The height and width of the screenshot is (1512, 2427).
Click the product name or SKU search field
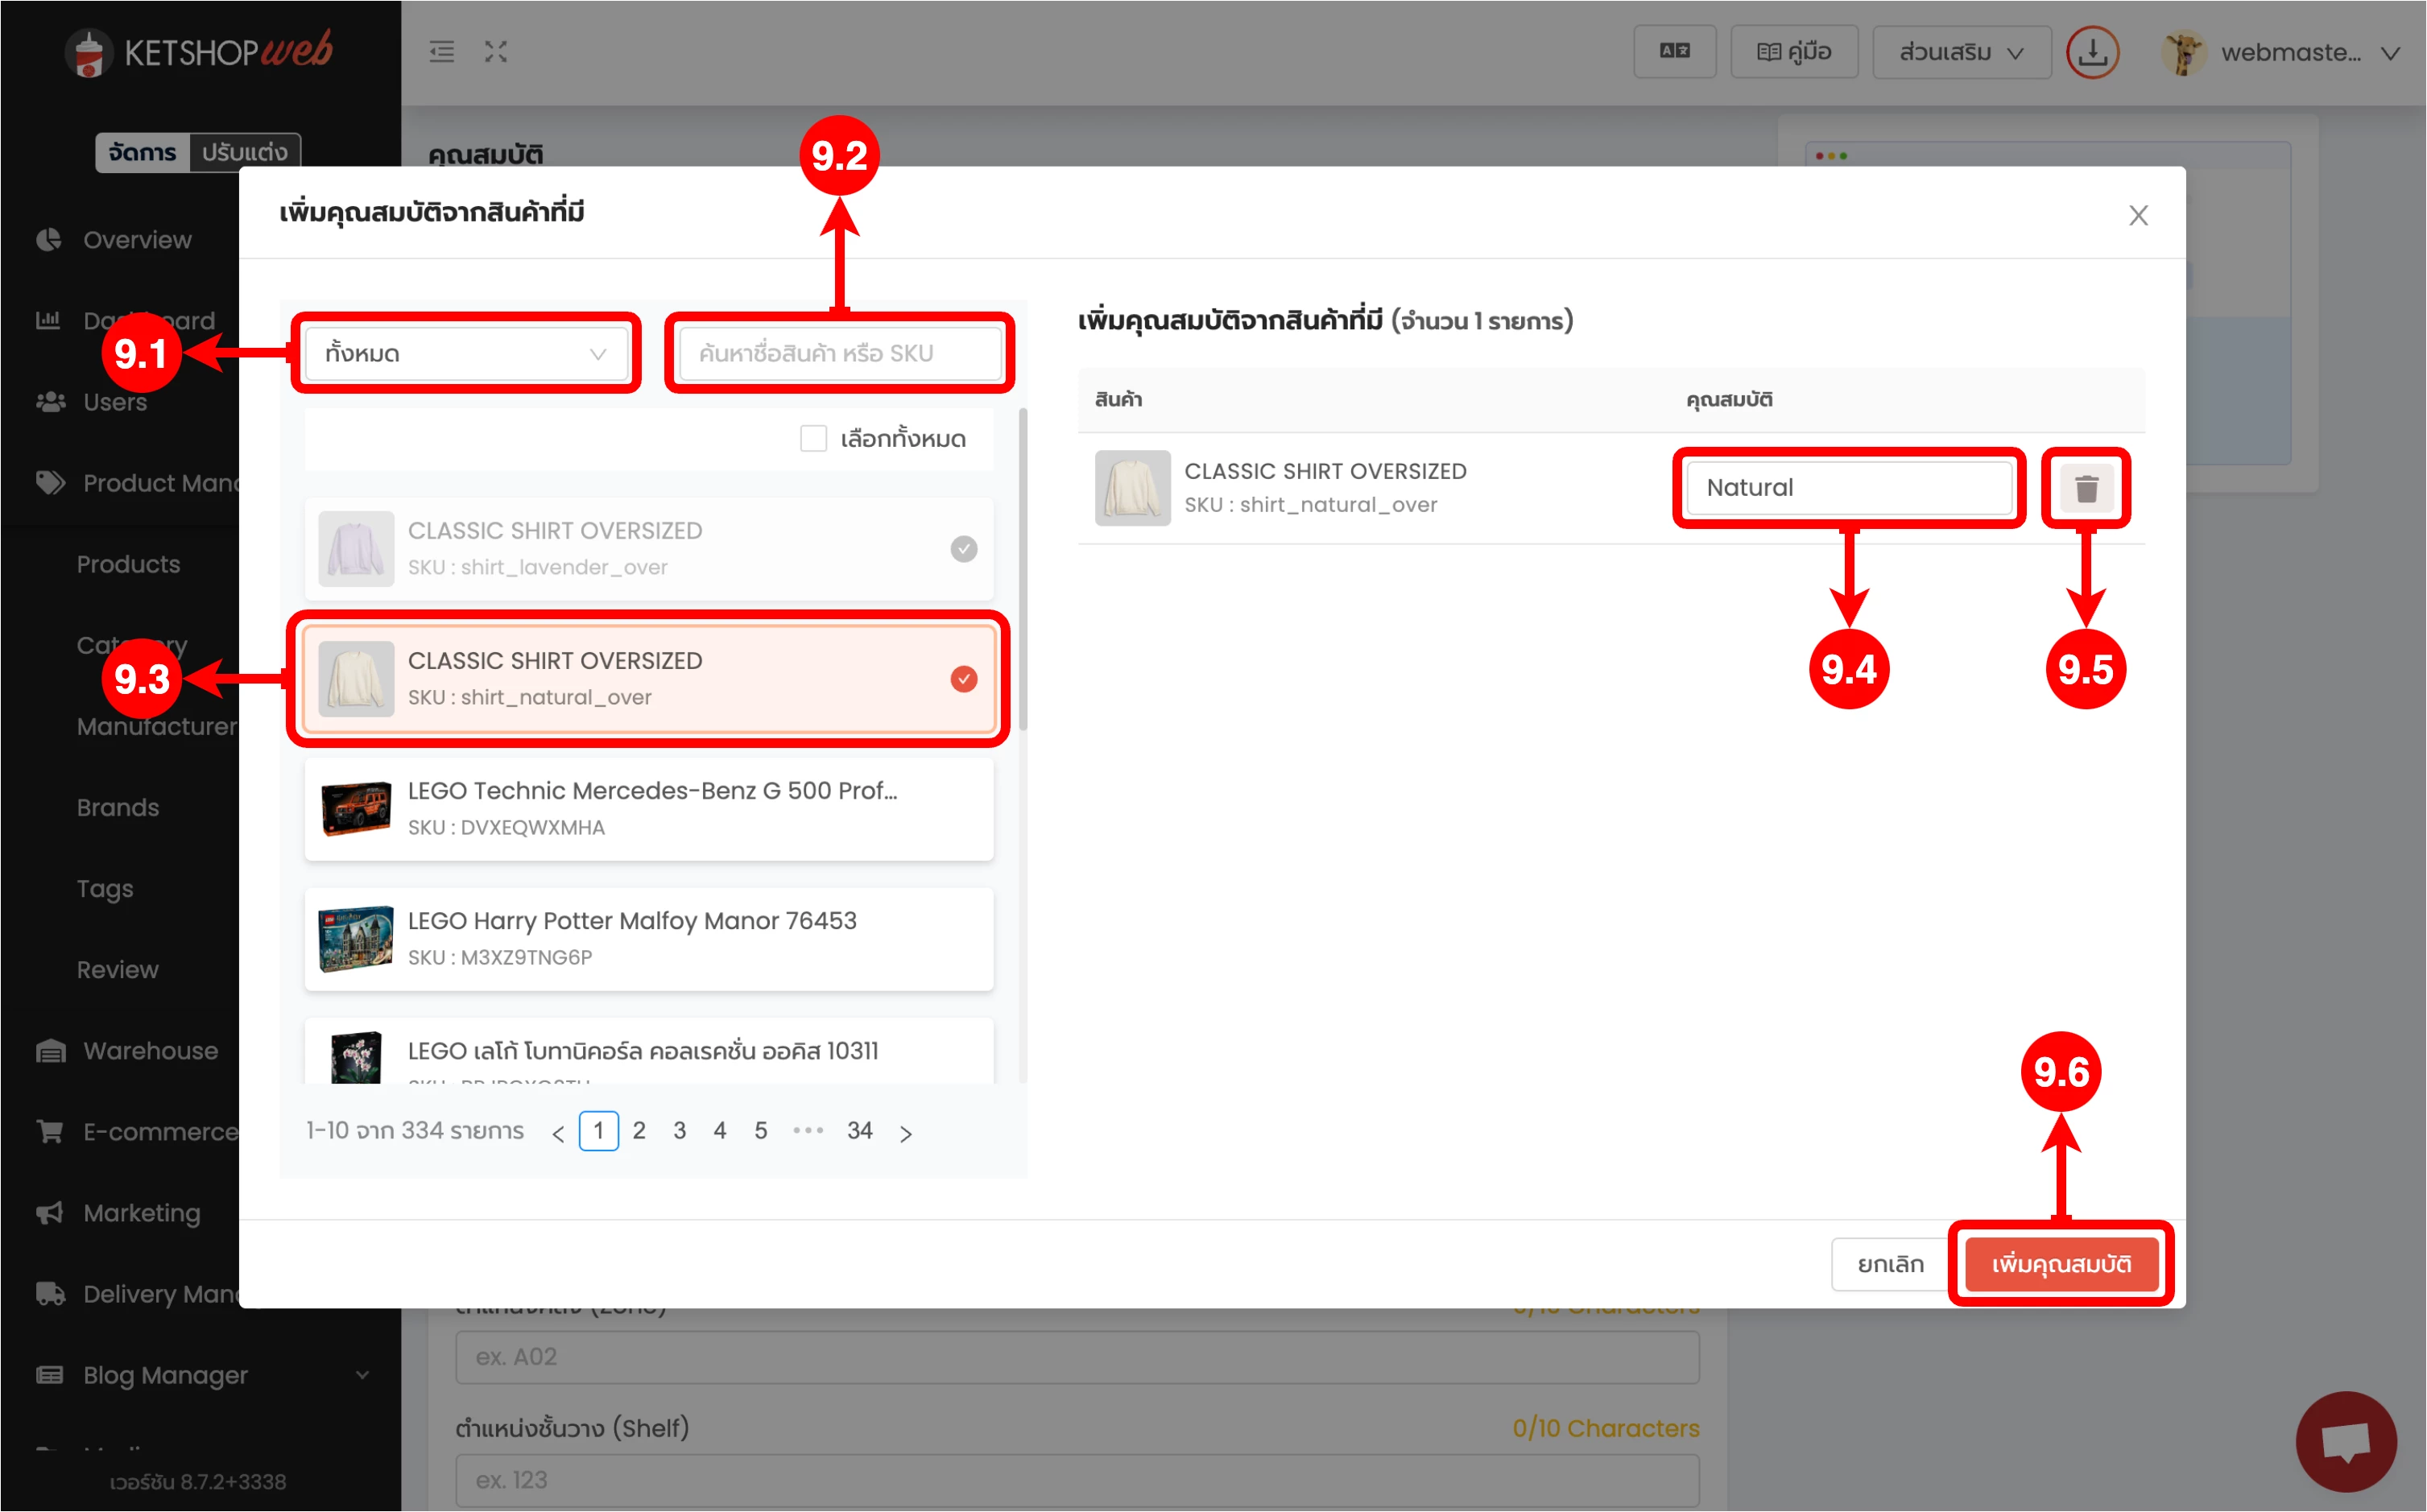click(x=839, y=353)
